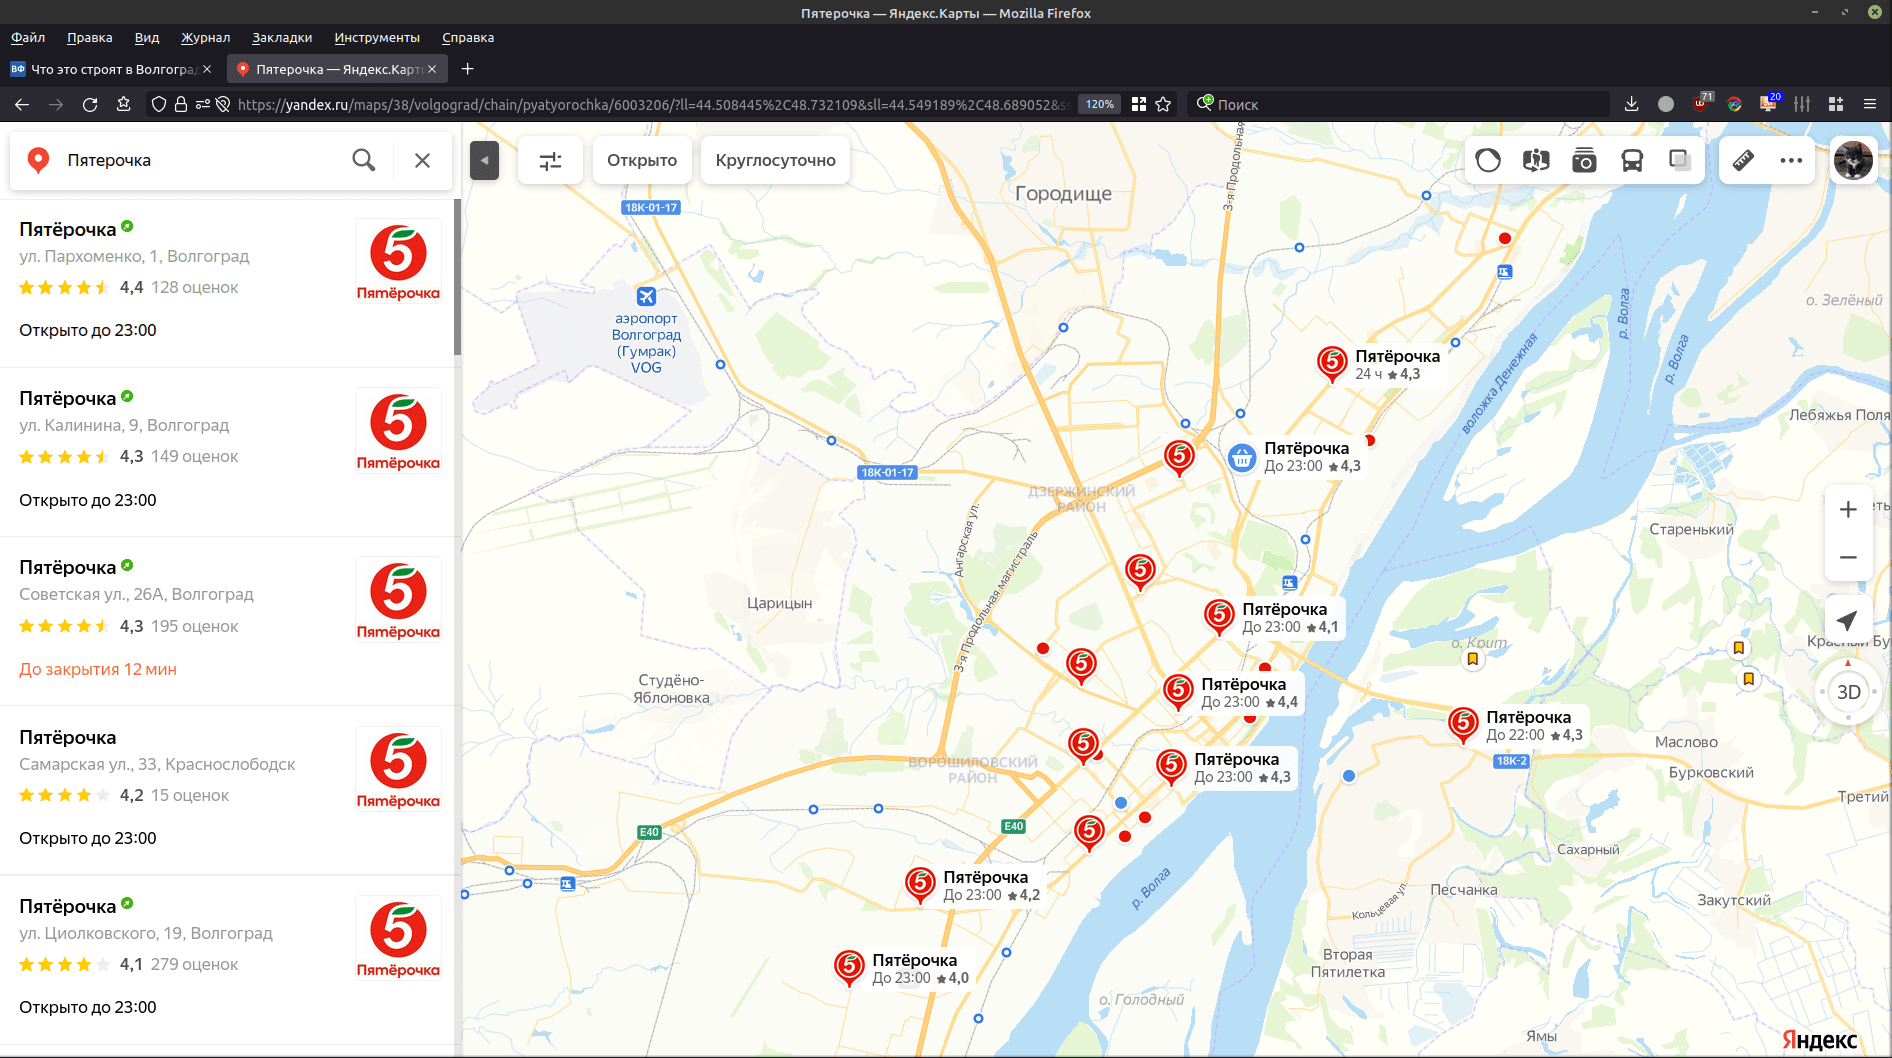Locate my position with the arrow button
1892x1058 pixels.
click(1848, 620)
